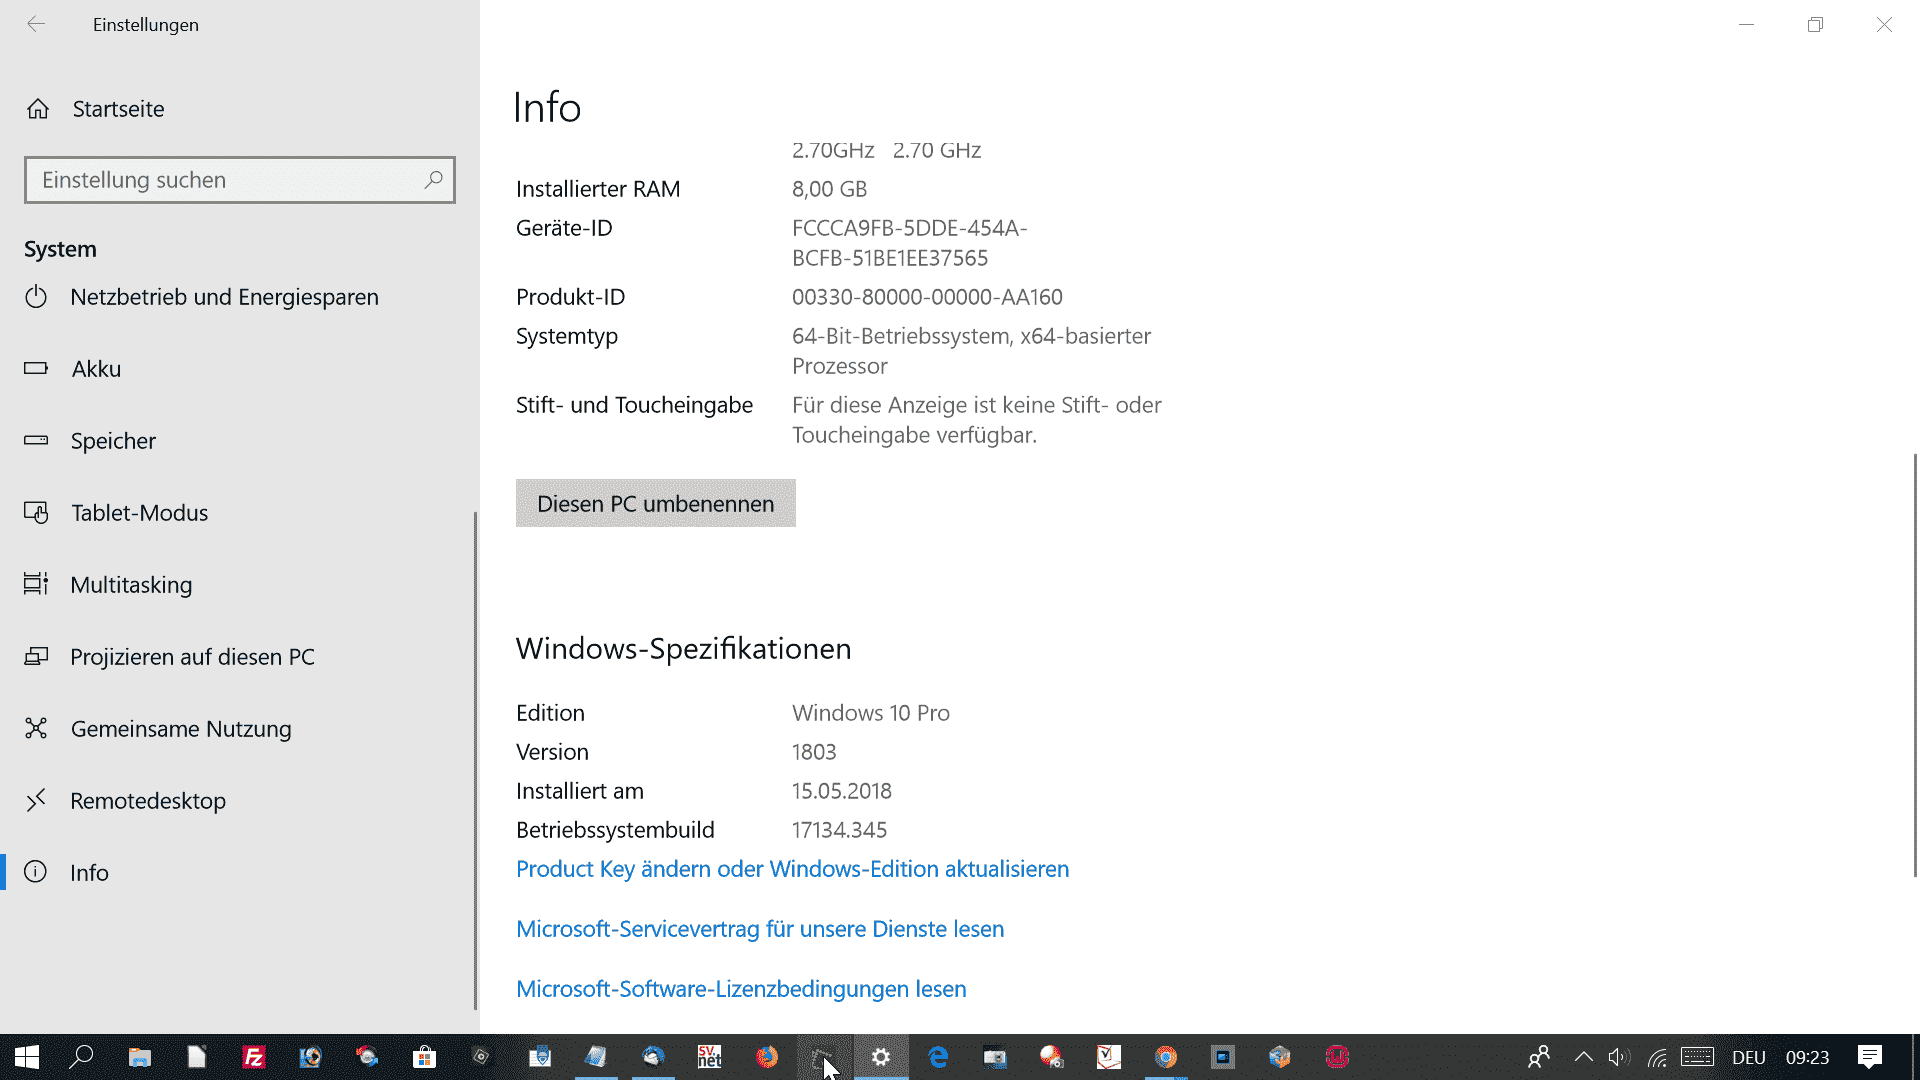Open the Startseite home icon
The width and height of the screenshot is (1920, 1080).
[x=38, y=109]
